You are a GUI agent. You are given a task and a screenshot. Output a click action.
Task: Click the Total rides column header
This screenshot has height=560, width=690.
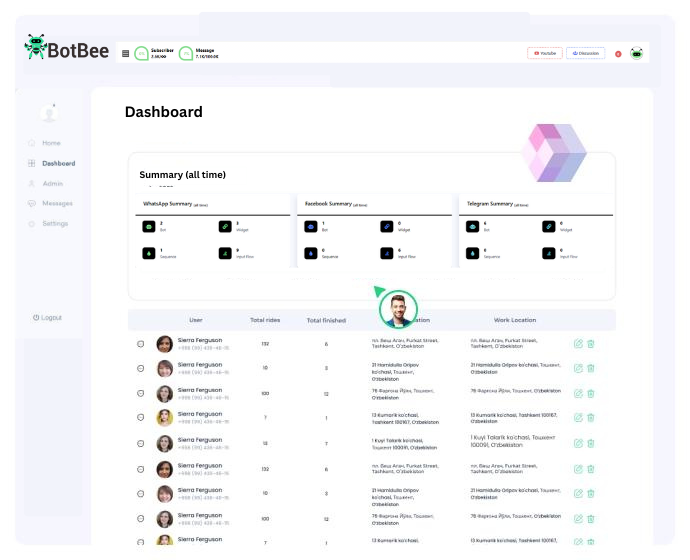(x=265, y=320)
